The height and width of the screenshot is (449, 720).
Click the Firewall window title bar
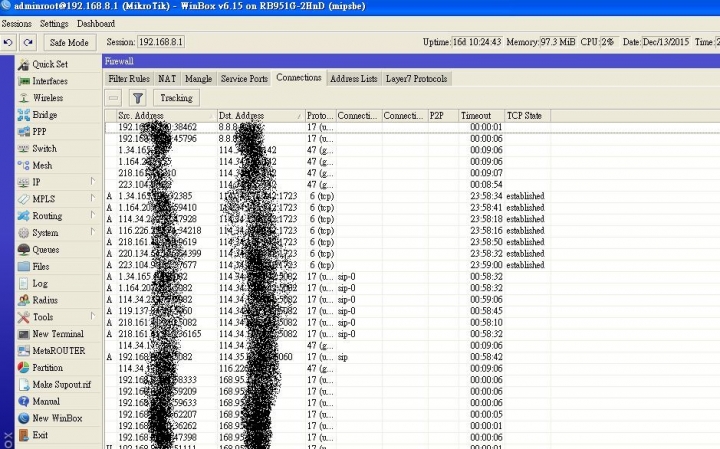pyautogui.click(x=411, y=61)
